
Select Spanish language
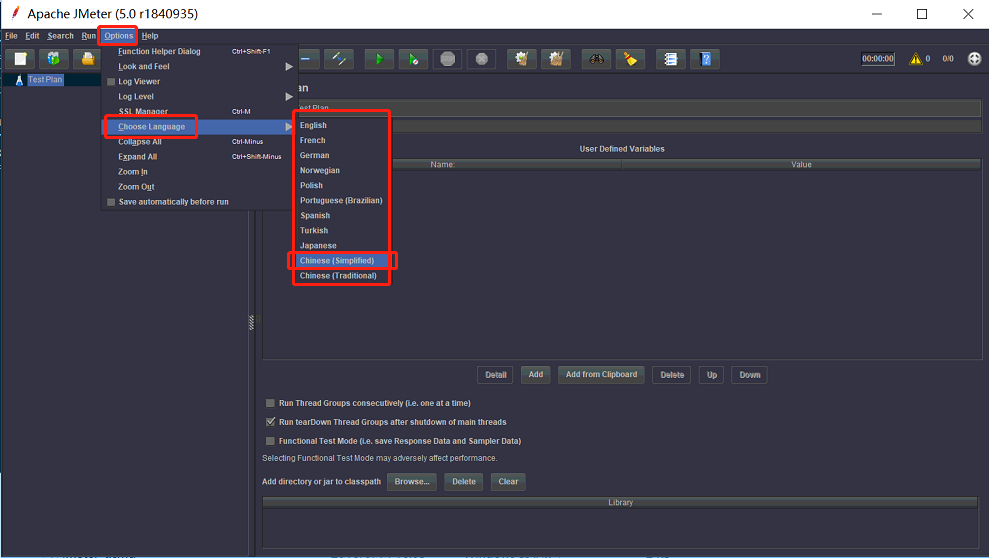341,216
